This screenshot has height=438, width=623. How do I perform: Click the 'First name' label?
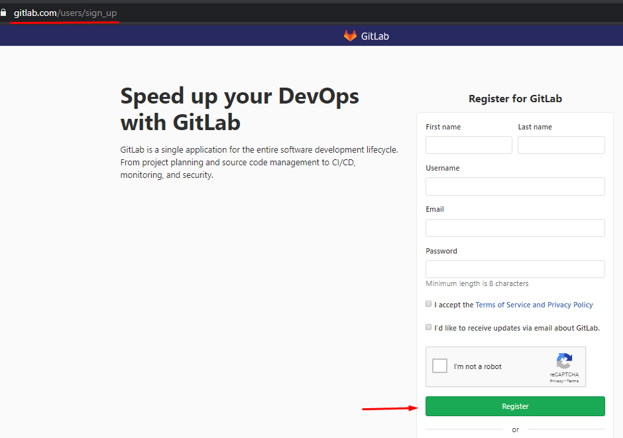(443, 127)
